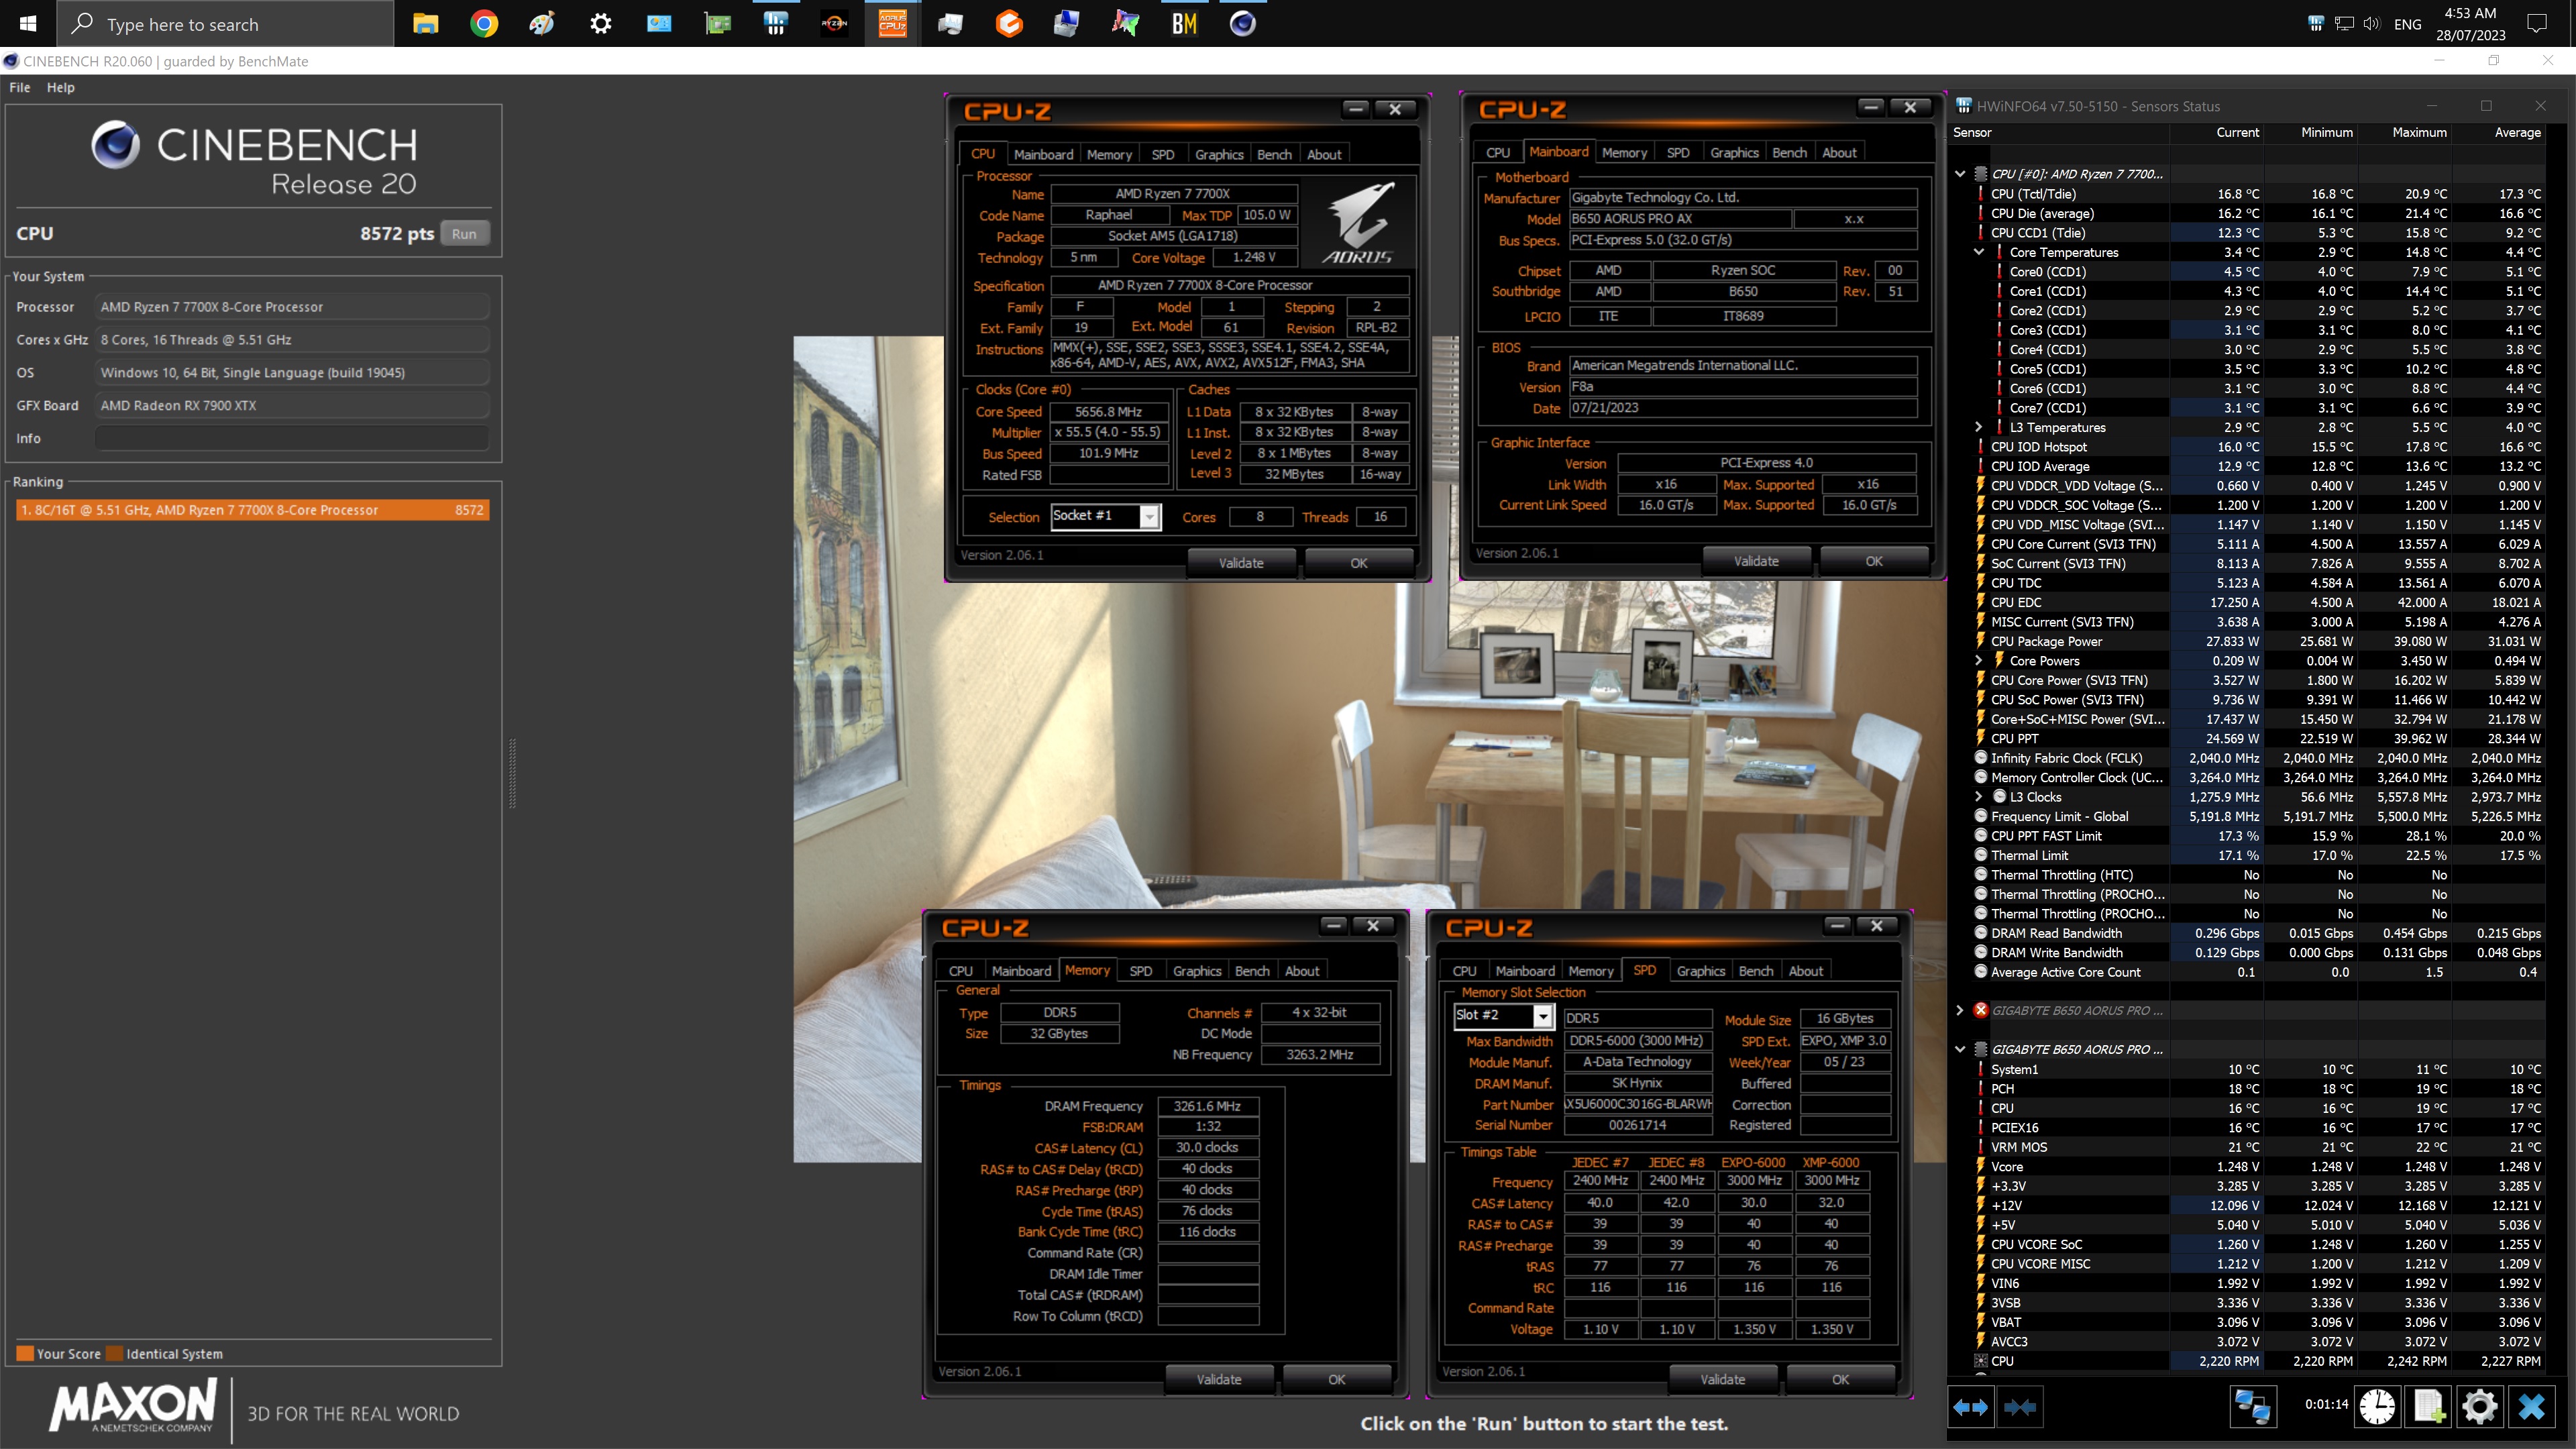Reset HWiNFO min/max with clock icon
2576x1449 pixels.
pos(2377,1407)
